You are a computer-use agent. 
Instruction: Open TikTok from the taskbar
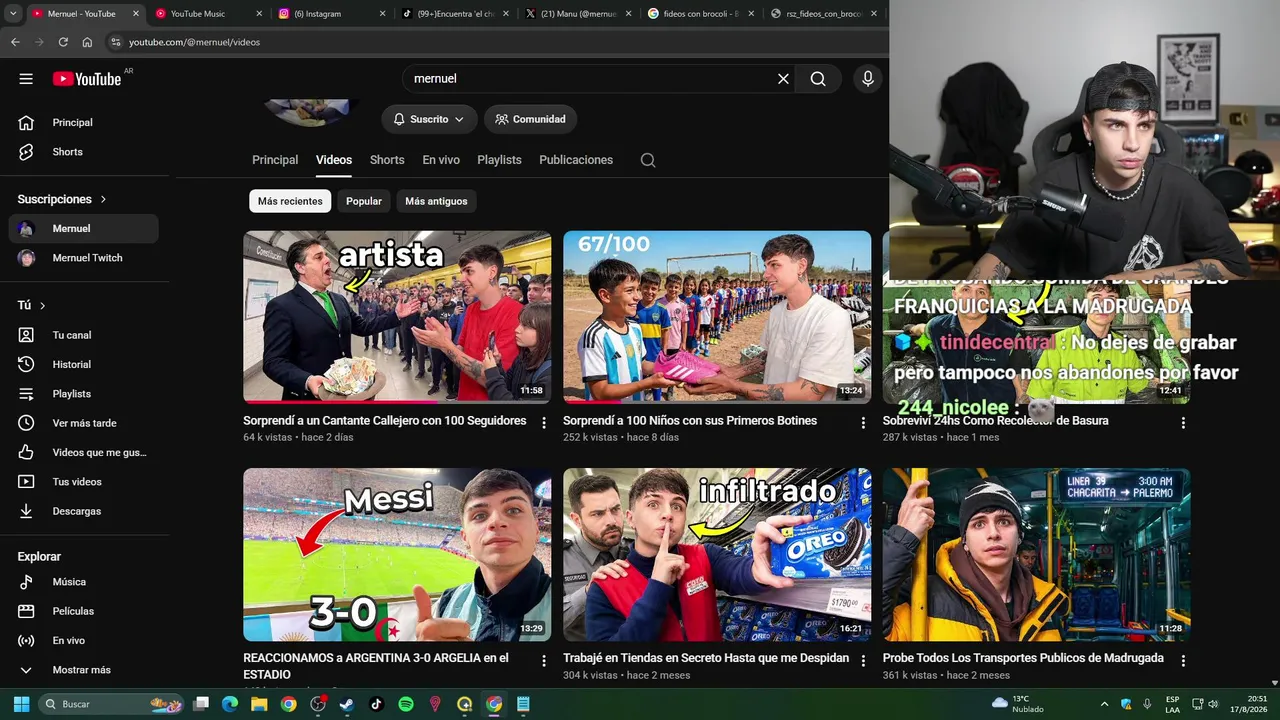(x=377, y=704)
